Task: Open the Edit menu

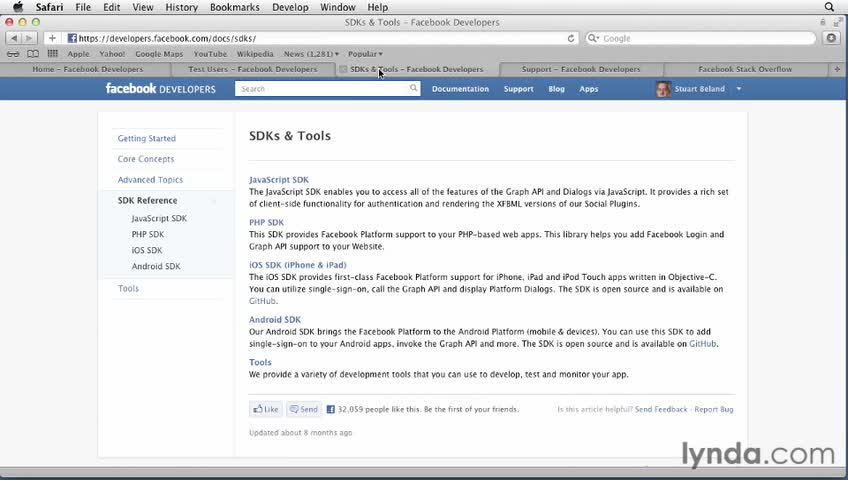Action: 111,7
